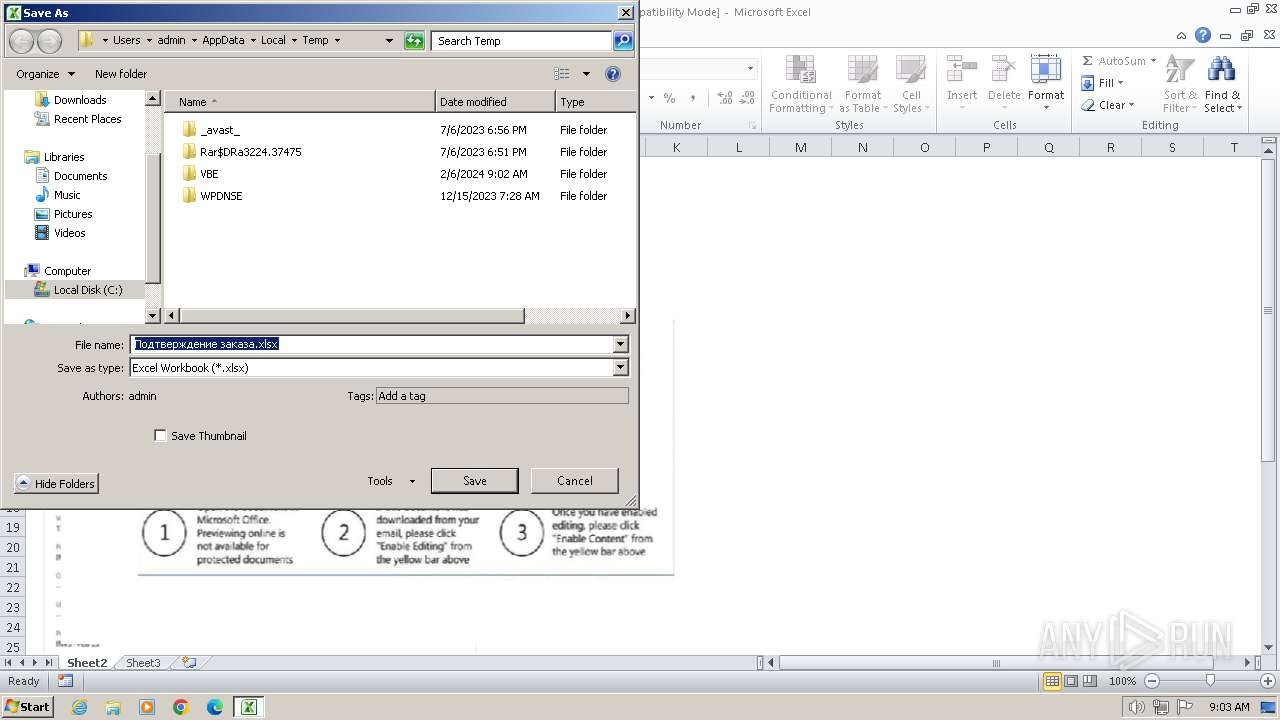Click Format as Table in Excel ribbon
Image resolution: width=1280 pixels, height=720 pixels.
point(862,84)
